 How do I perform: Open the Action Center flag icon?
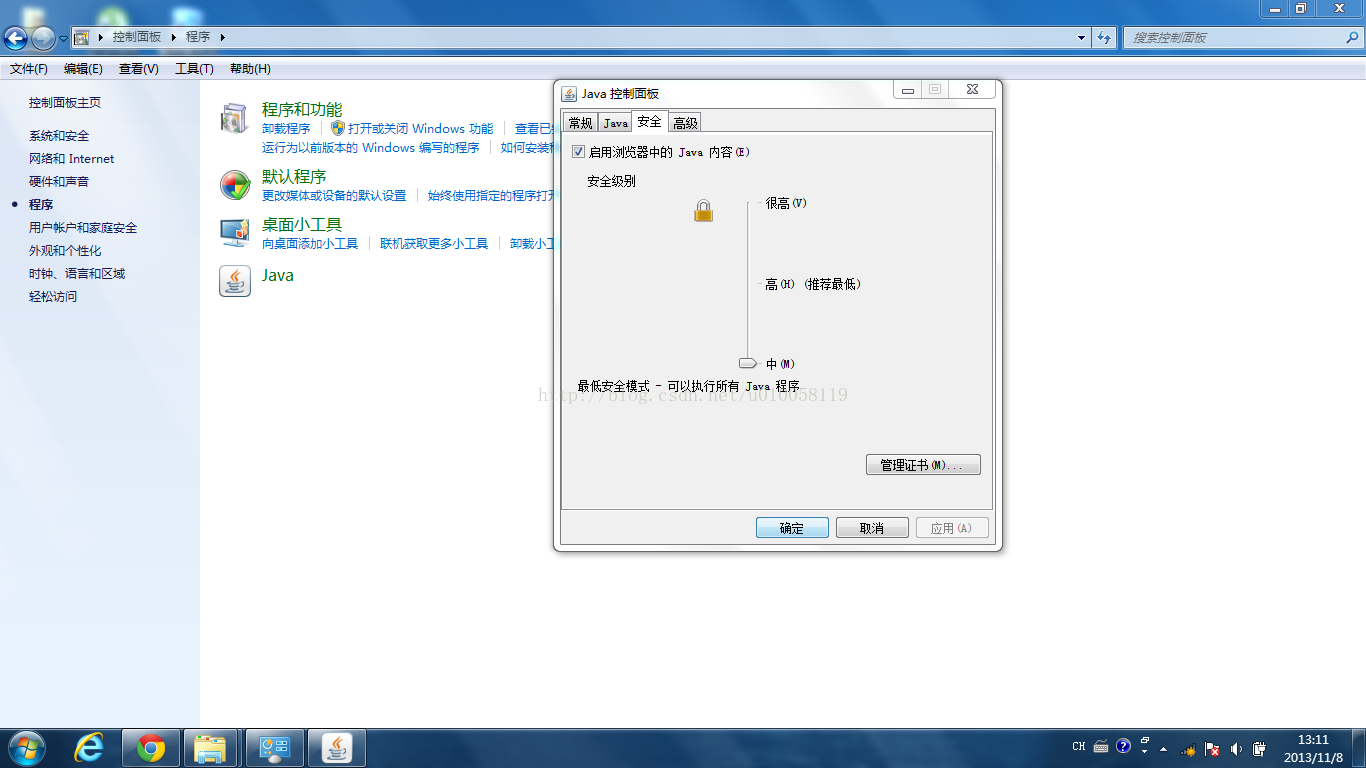click(x=1212, y=748)
